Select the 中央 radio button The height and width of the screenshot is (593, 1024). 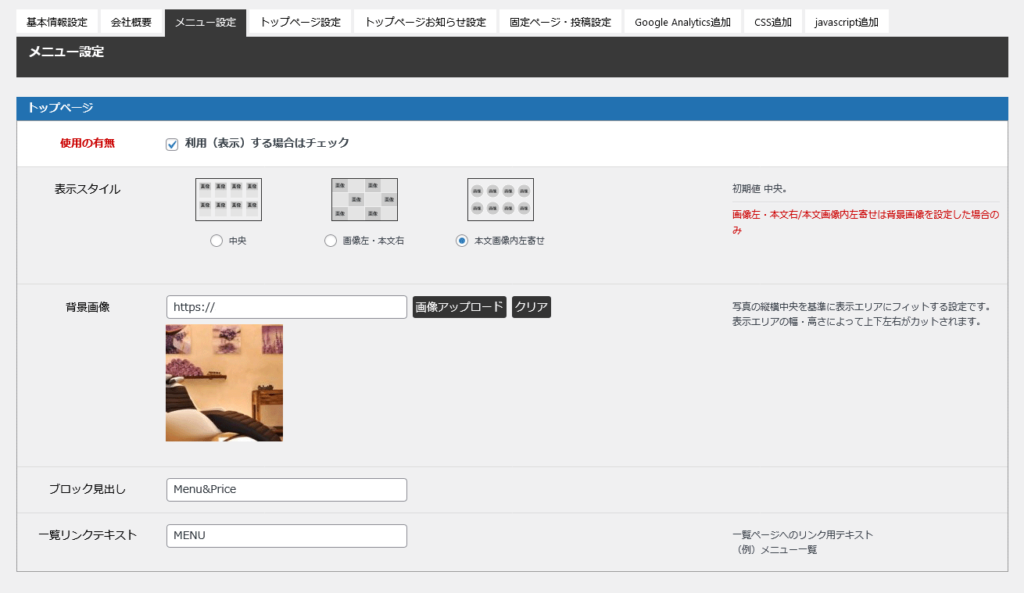point(216,241)
